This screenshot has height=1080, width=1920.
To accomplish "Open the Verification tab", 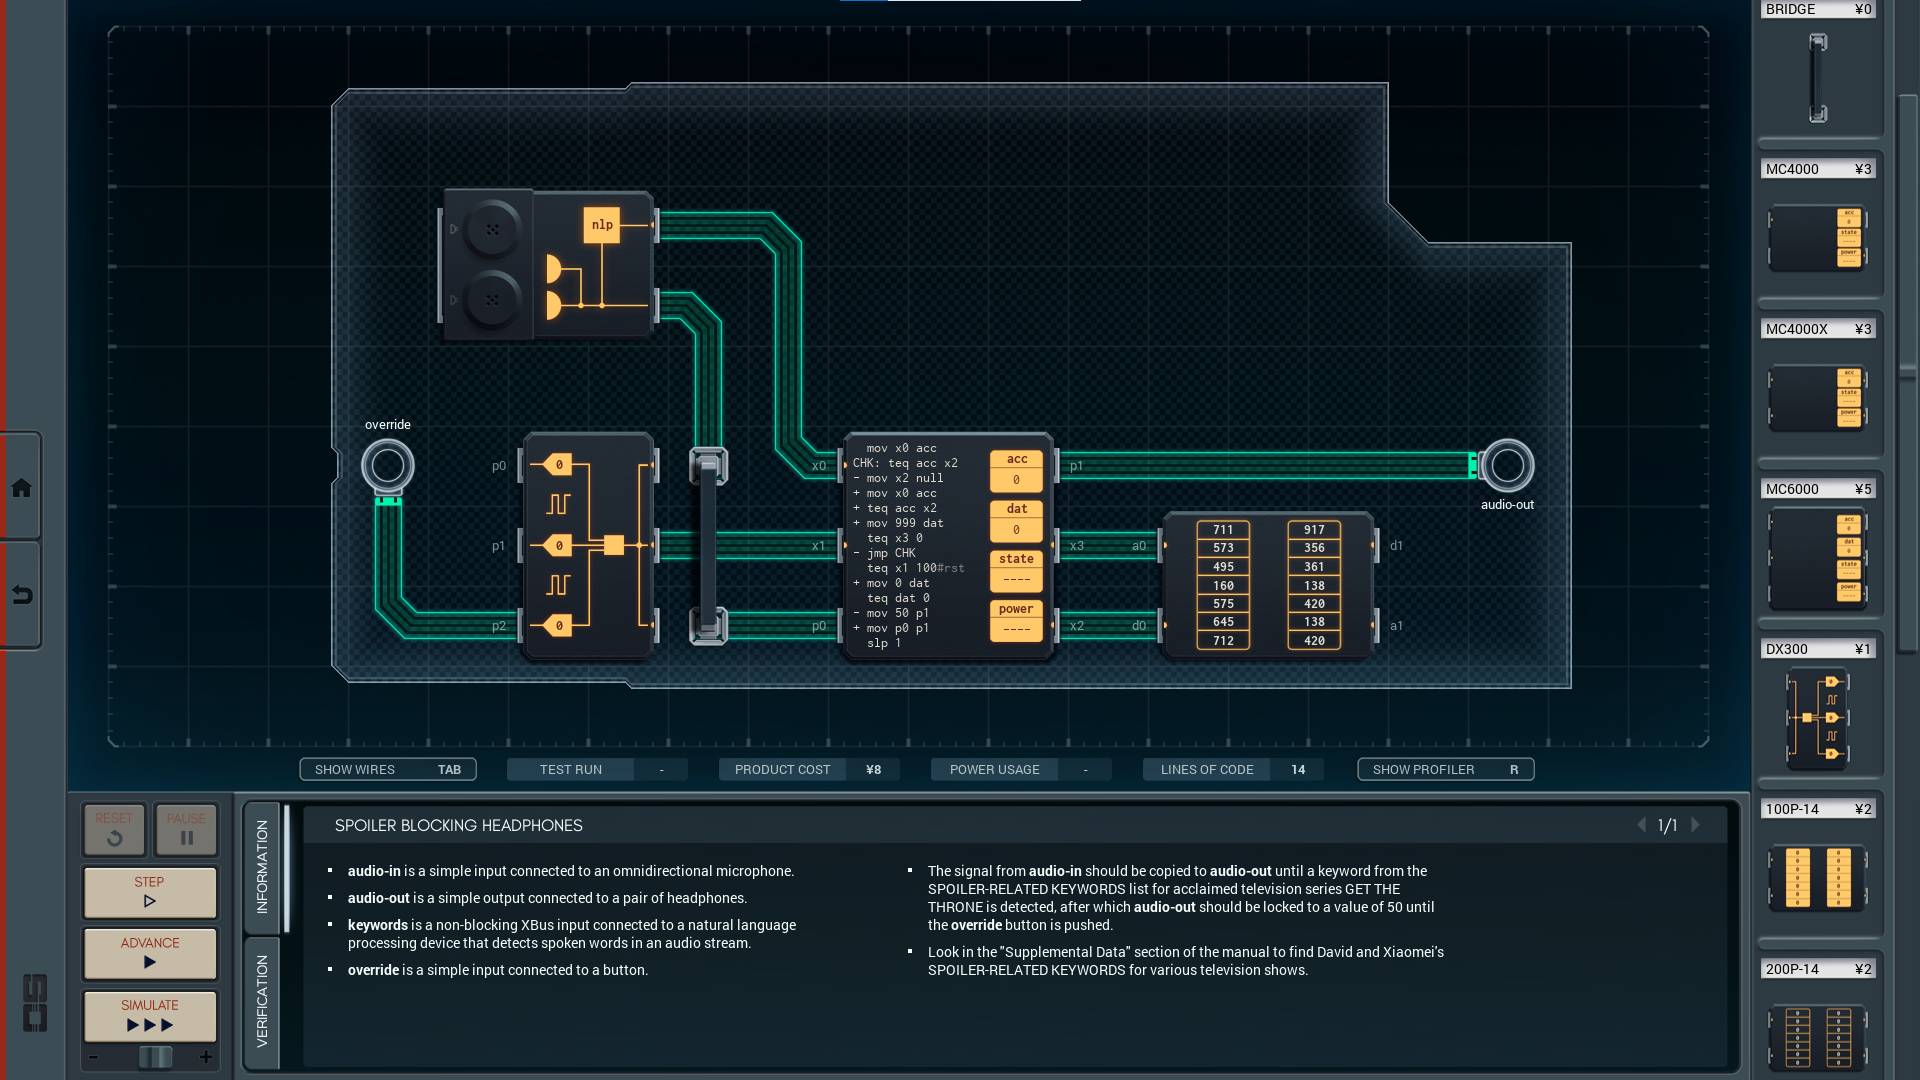I will tap(262, 1001).
